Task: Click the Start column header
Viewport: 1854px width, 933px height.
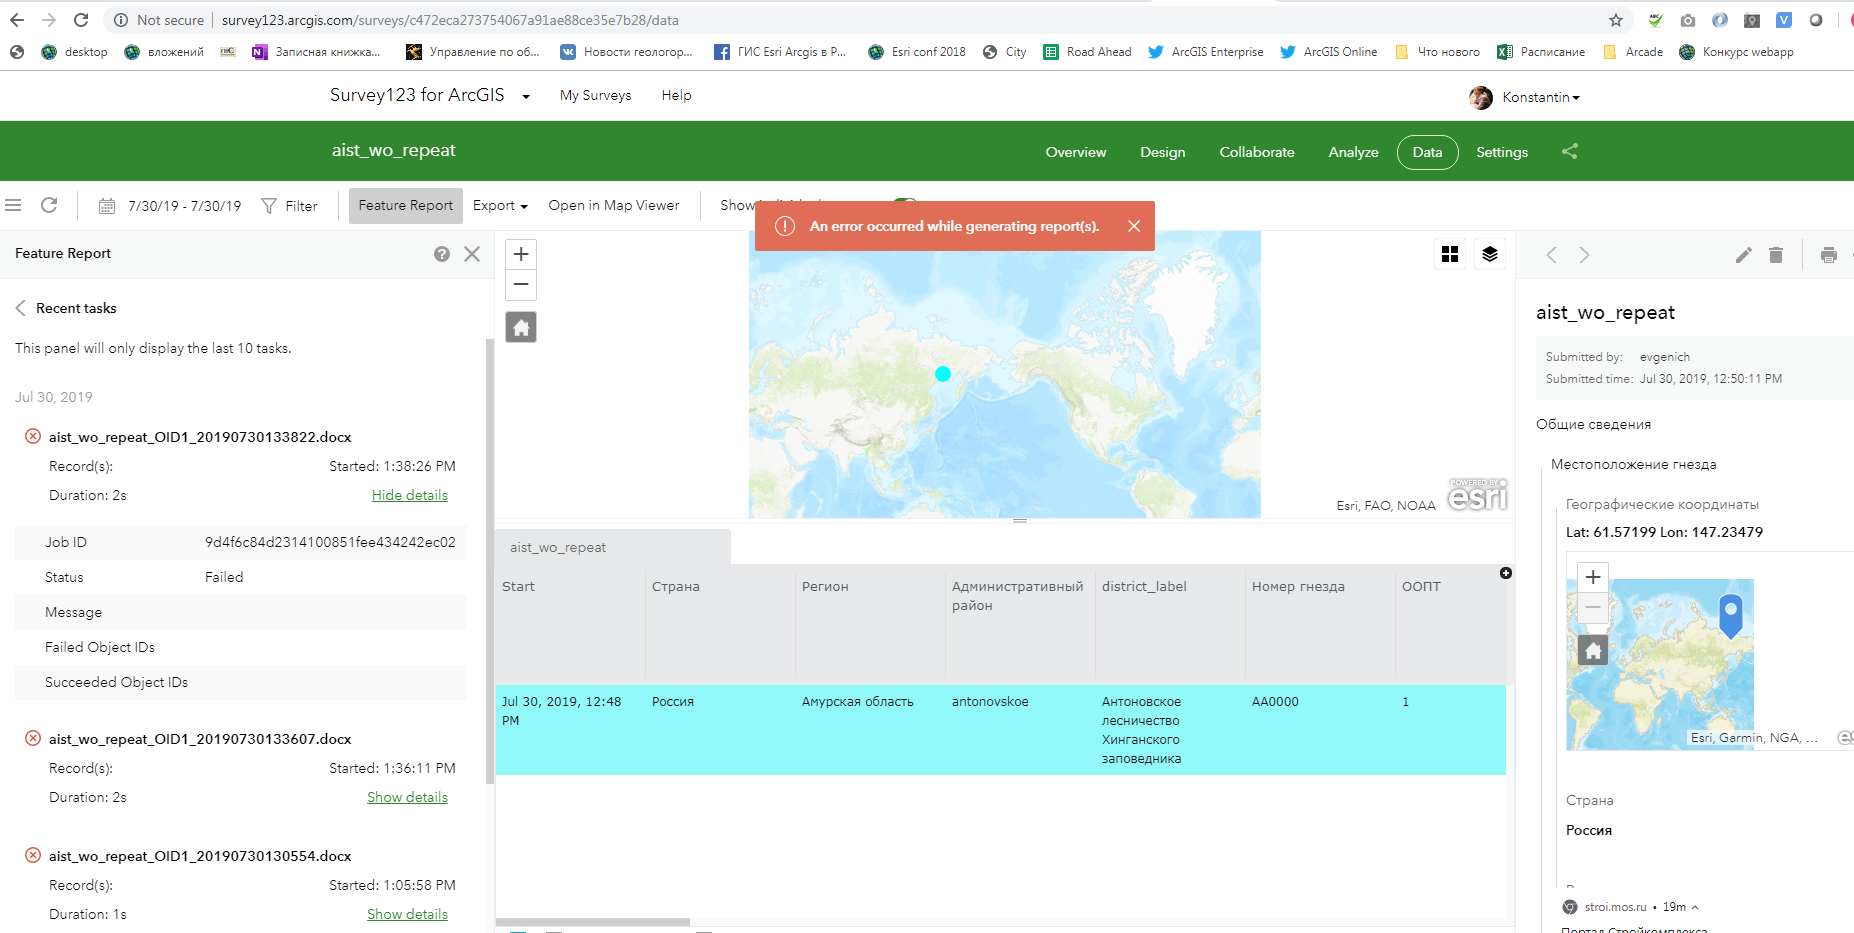Action: [570, 625]
